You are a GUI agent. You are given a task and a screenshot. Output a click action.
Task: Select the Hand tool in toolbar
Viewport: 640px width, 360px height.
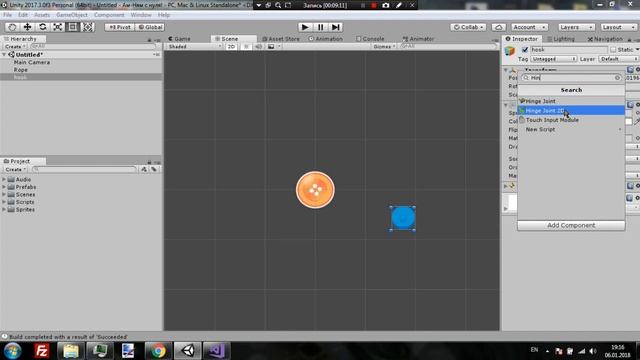[12, 27]
